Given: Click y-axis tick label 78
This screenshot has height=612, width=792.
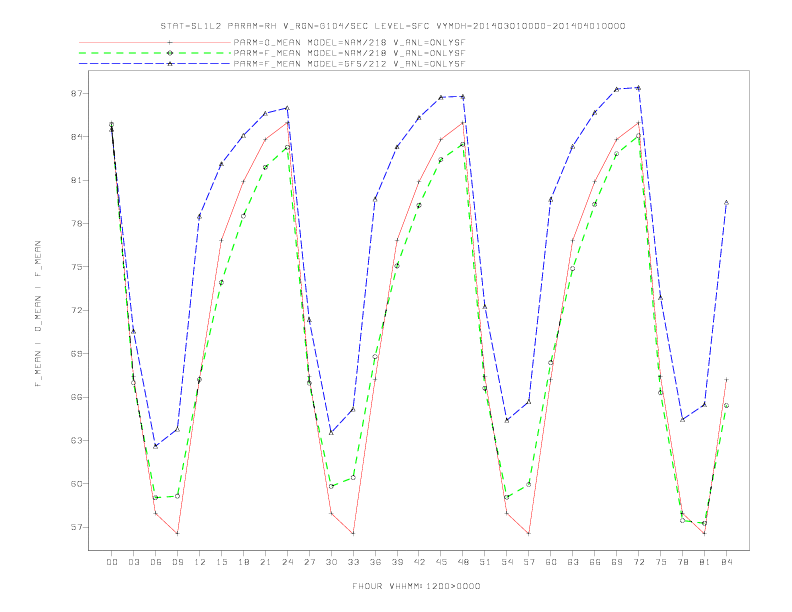Looking at the screenshot, I should 76,224.
